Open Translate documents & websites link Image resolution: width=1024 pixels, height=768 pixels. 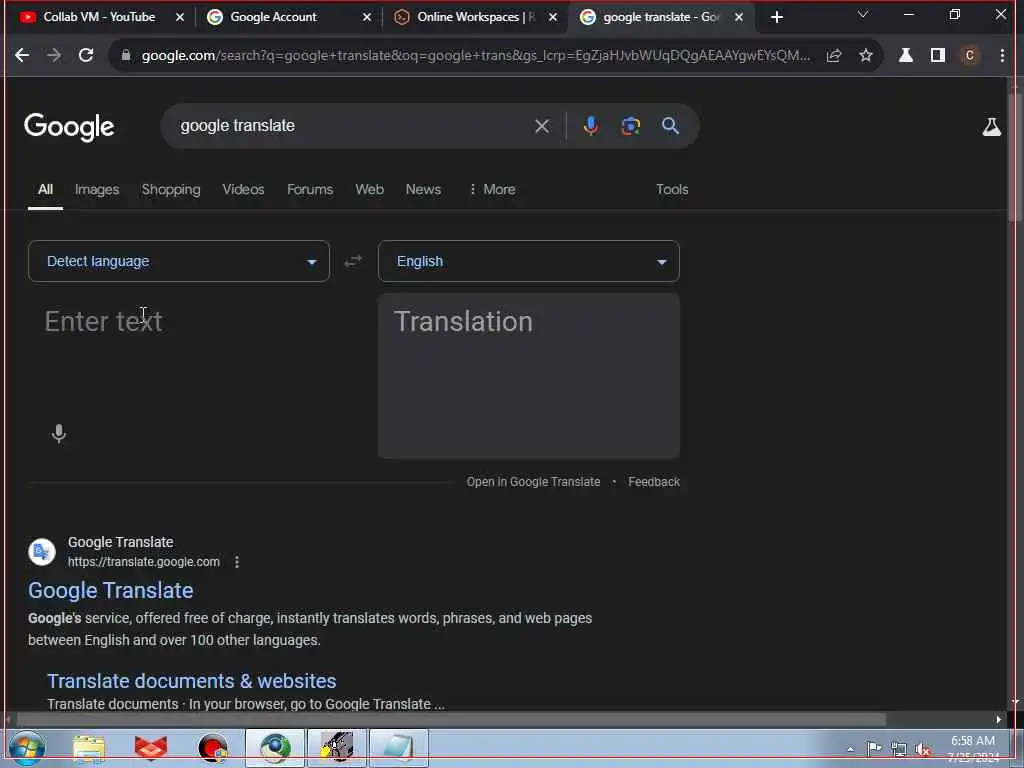click(191, 681)
